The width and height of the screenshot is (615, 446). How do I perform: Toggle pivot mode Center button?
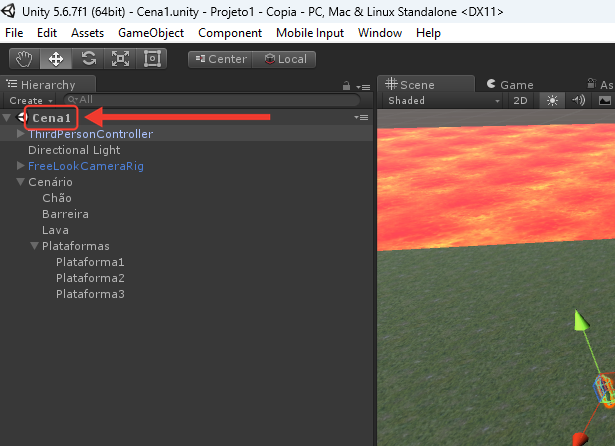click(x=220, y=59)
